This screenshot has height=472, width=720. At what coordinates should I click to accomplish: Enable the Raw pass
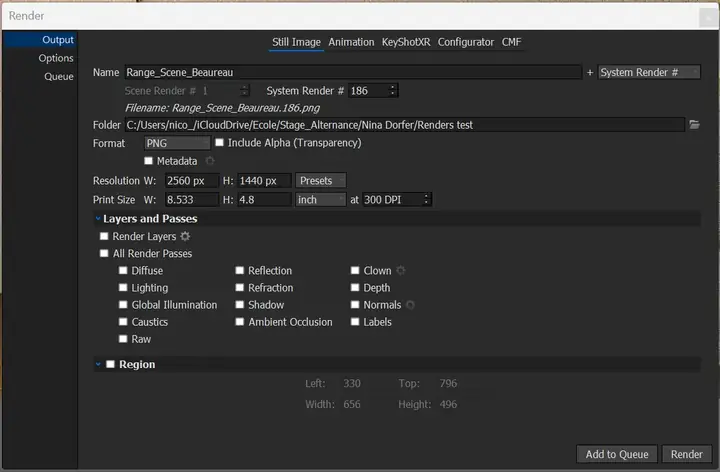(x=123, y=339)
